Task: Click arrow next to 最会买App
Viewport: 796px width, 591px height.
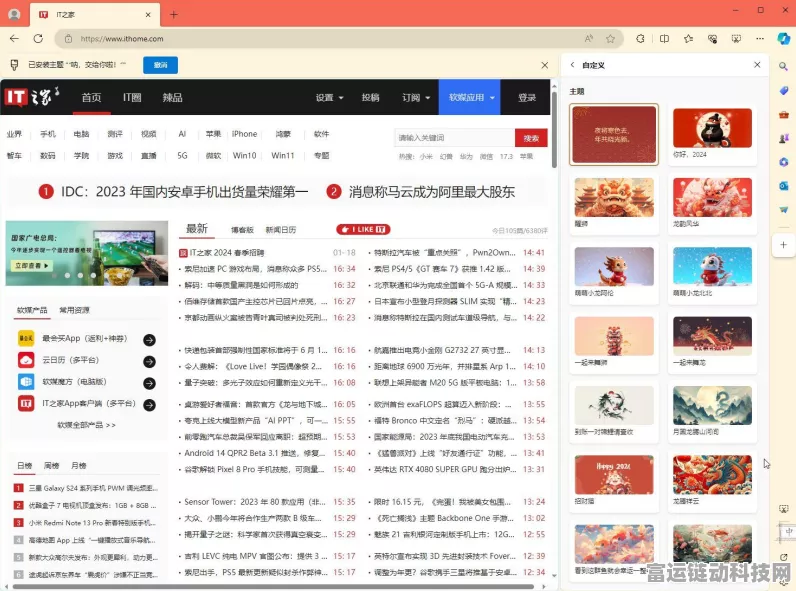Action: [149, 340]
